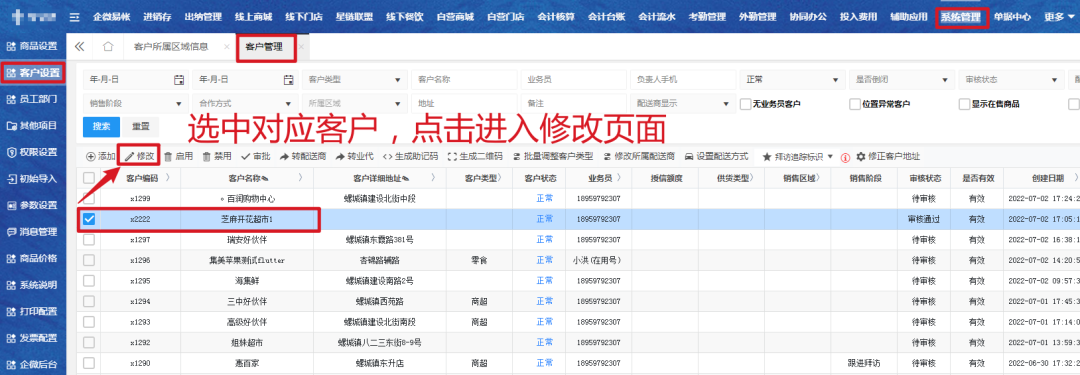Click the blue 搜索 button

tap(101, 127)
